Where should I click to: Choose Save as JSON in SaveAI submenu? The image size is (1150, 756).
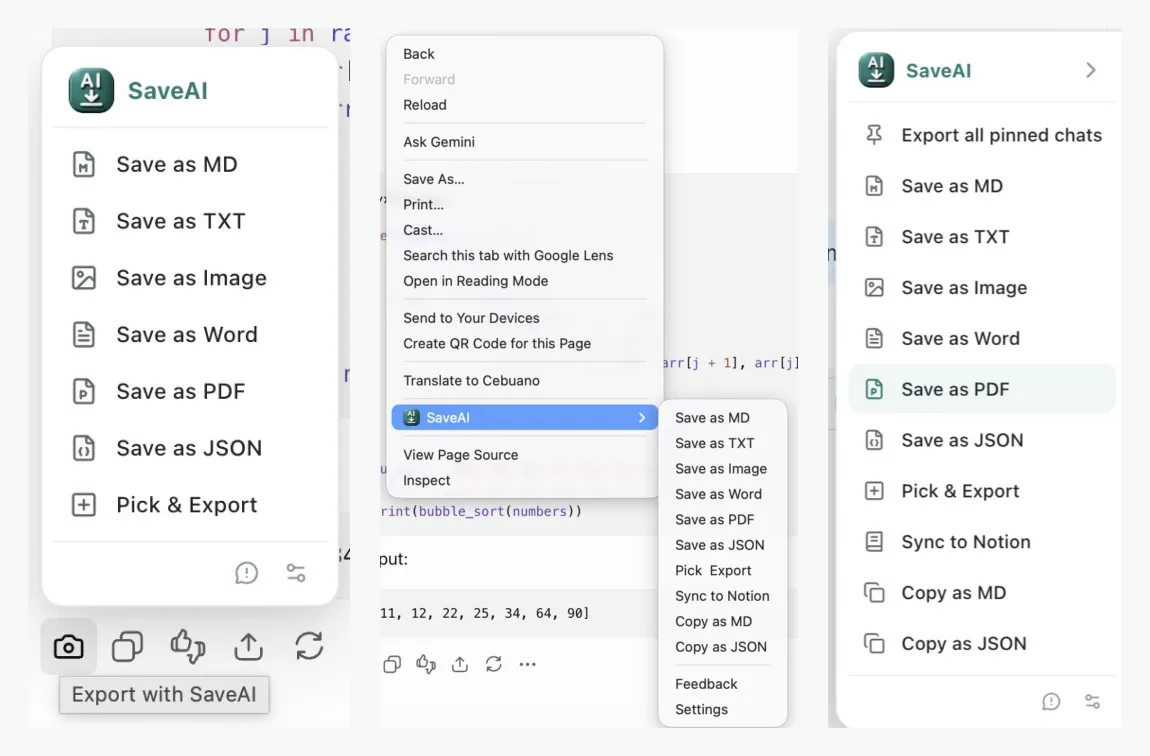point(722,545)
